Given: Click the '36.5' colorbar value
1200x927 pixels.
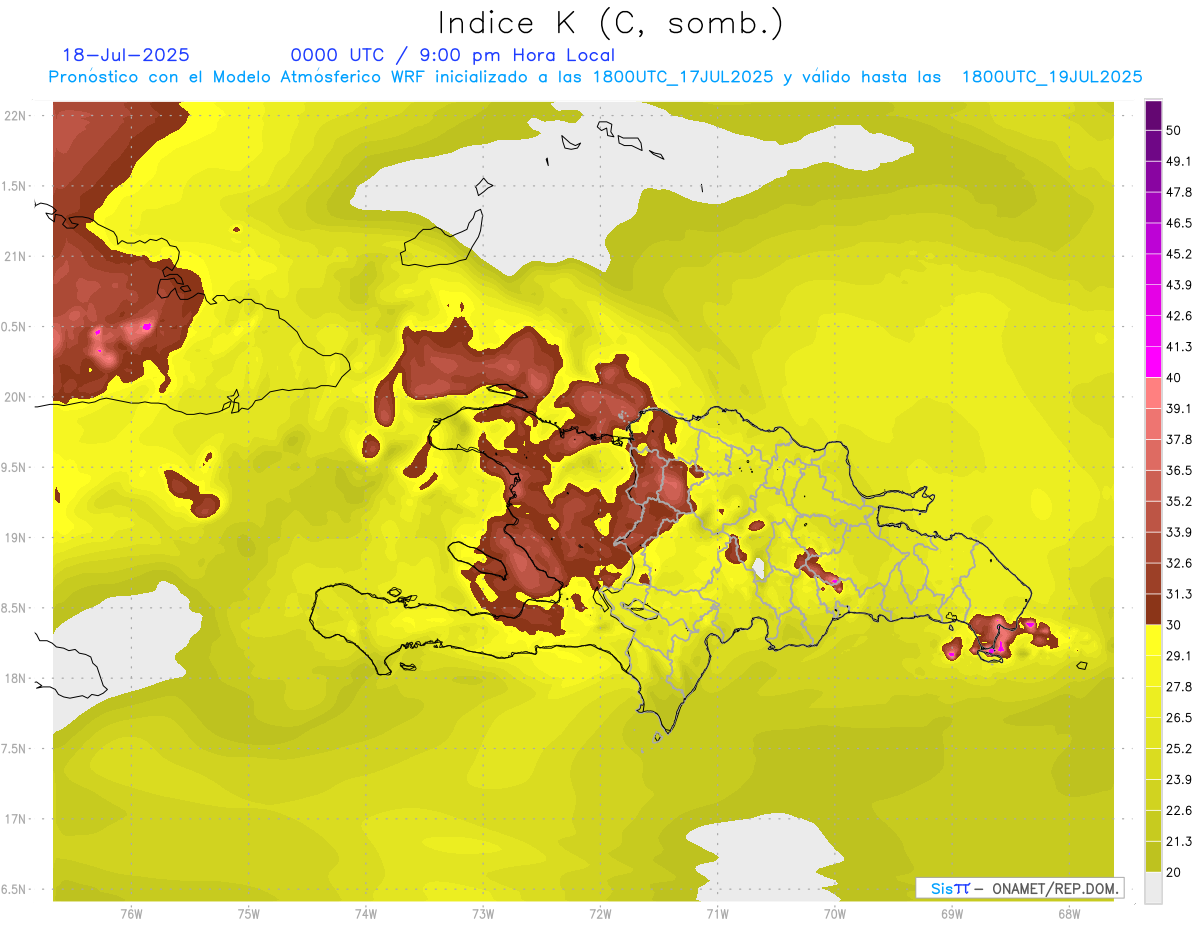Looking at the screenshot, I should (x=1179, y=470).
